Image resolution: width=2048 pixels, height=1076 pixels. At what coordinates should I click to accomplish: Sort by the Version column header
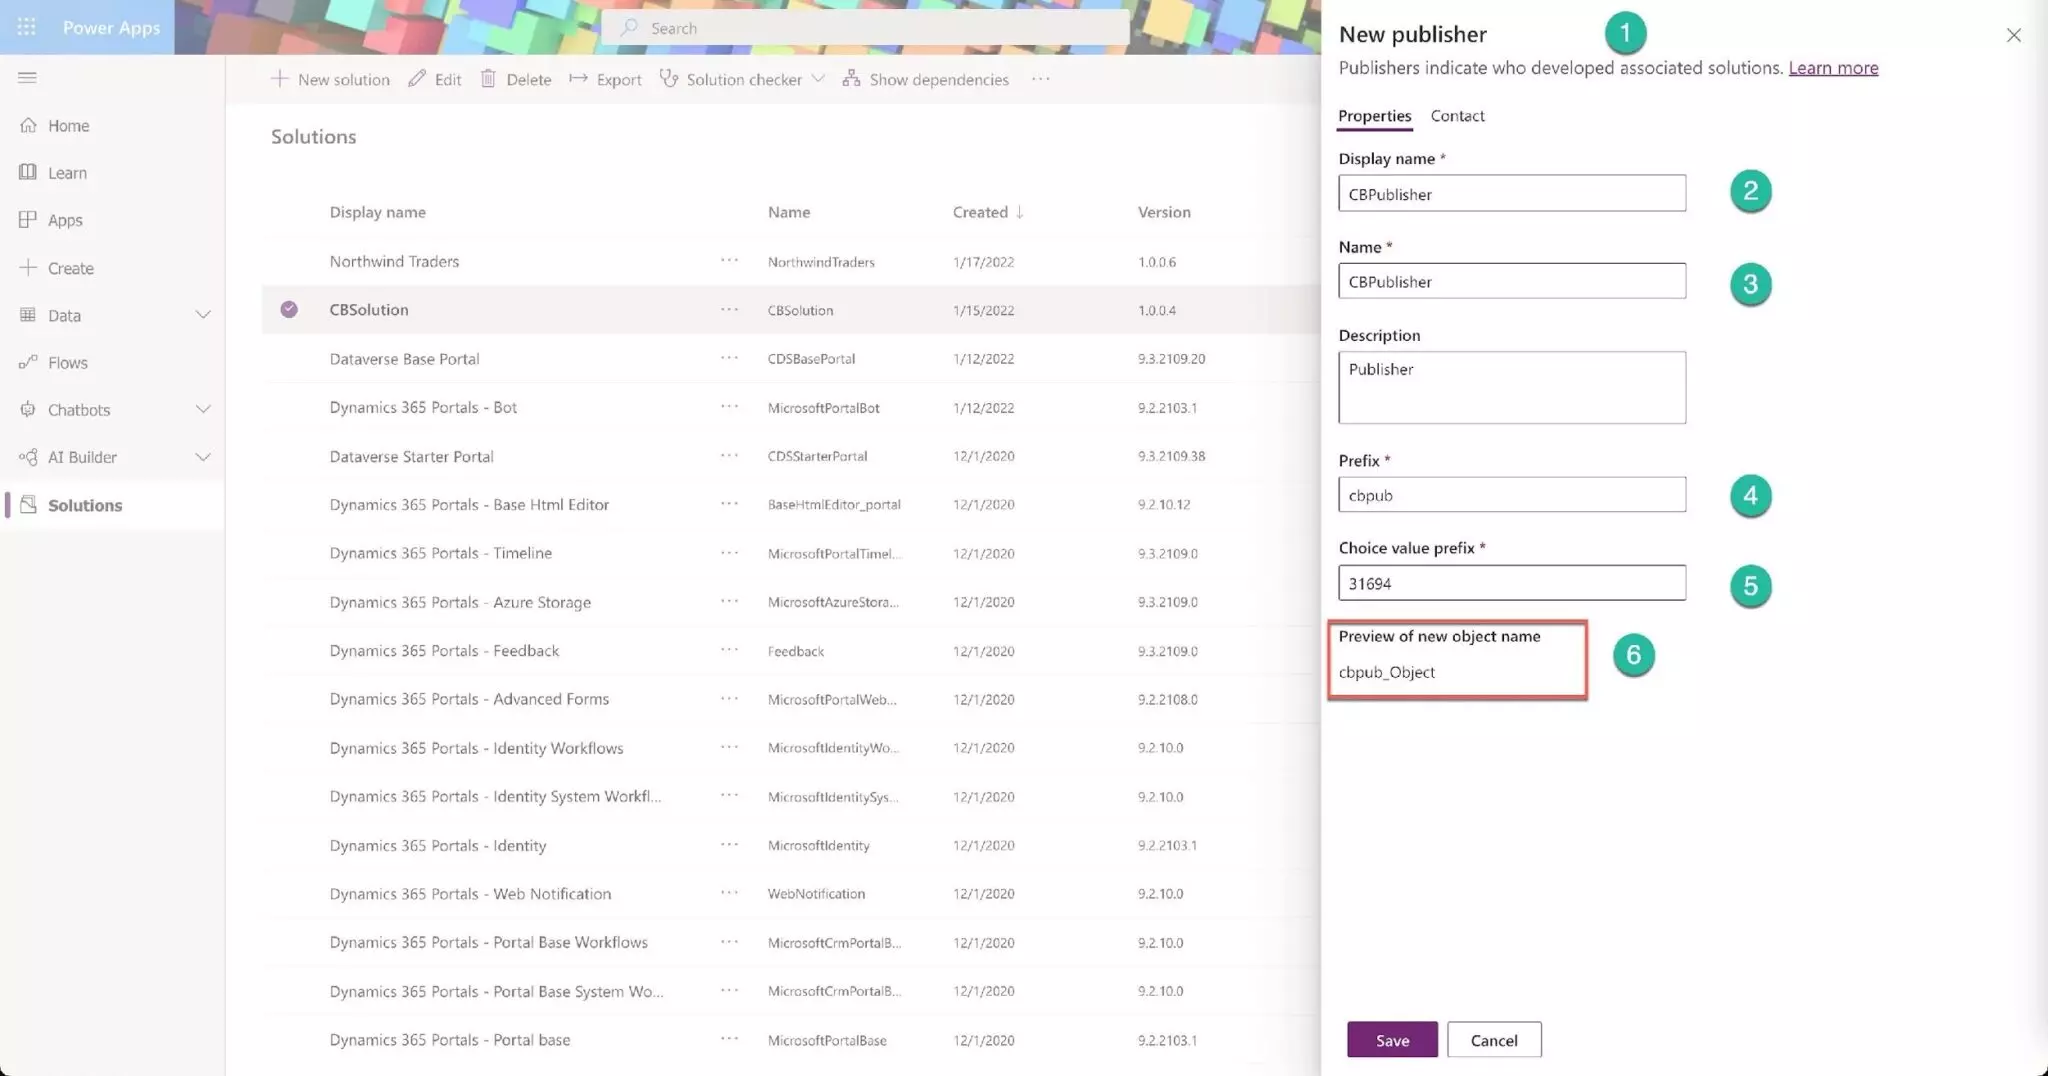click(1164, 212)
